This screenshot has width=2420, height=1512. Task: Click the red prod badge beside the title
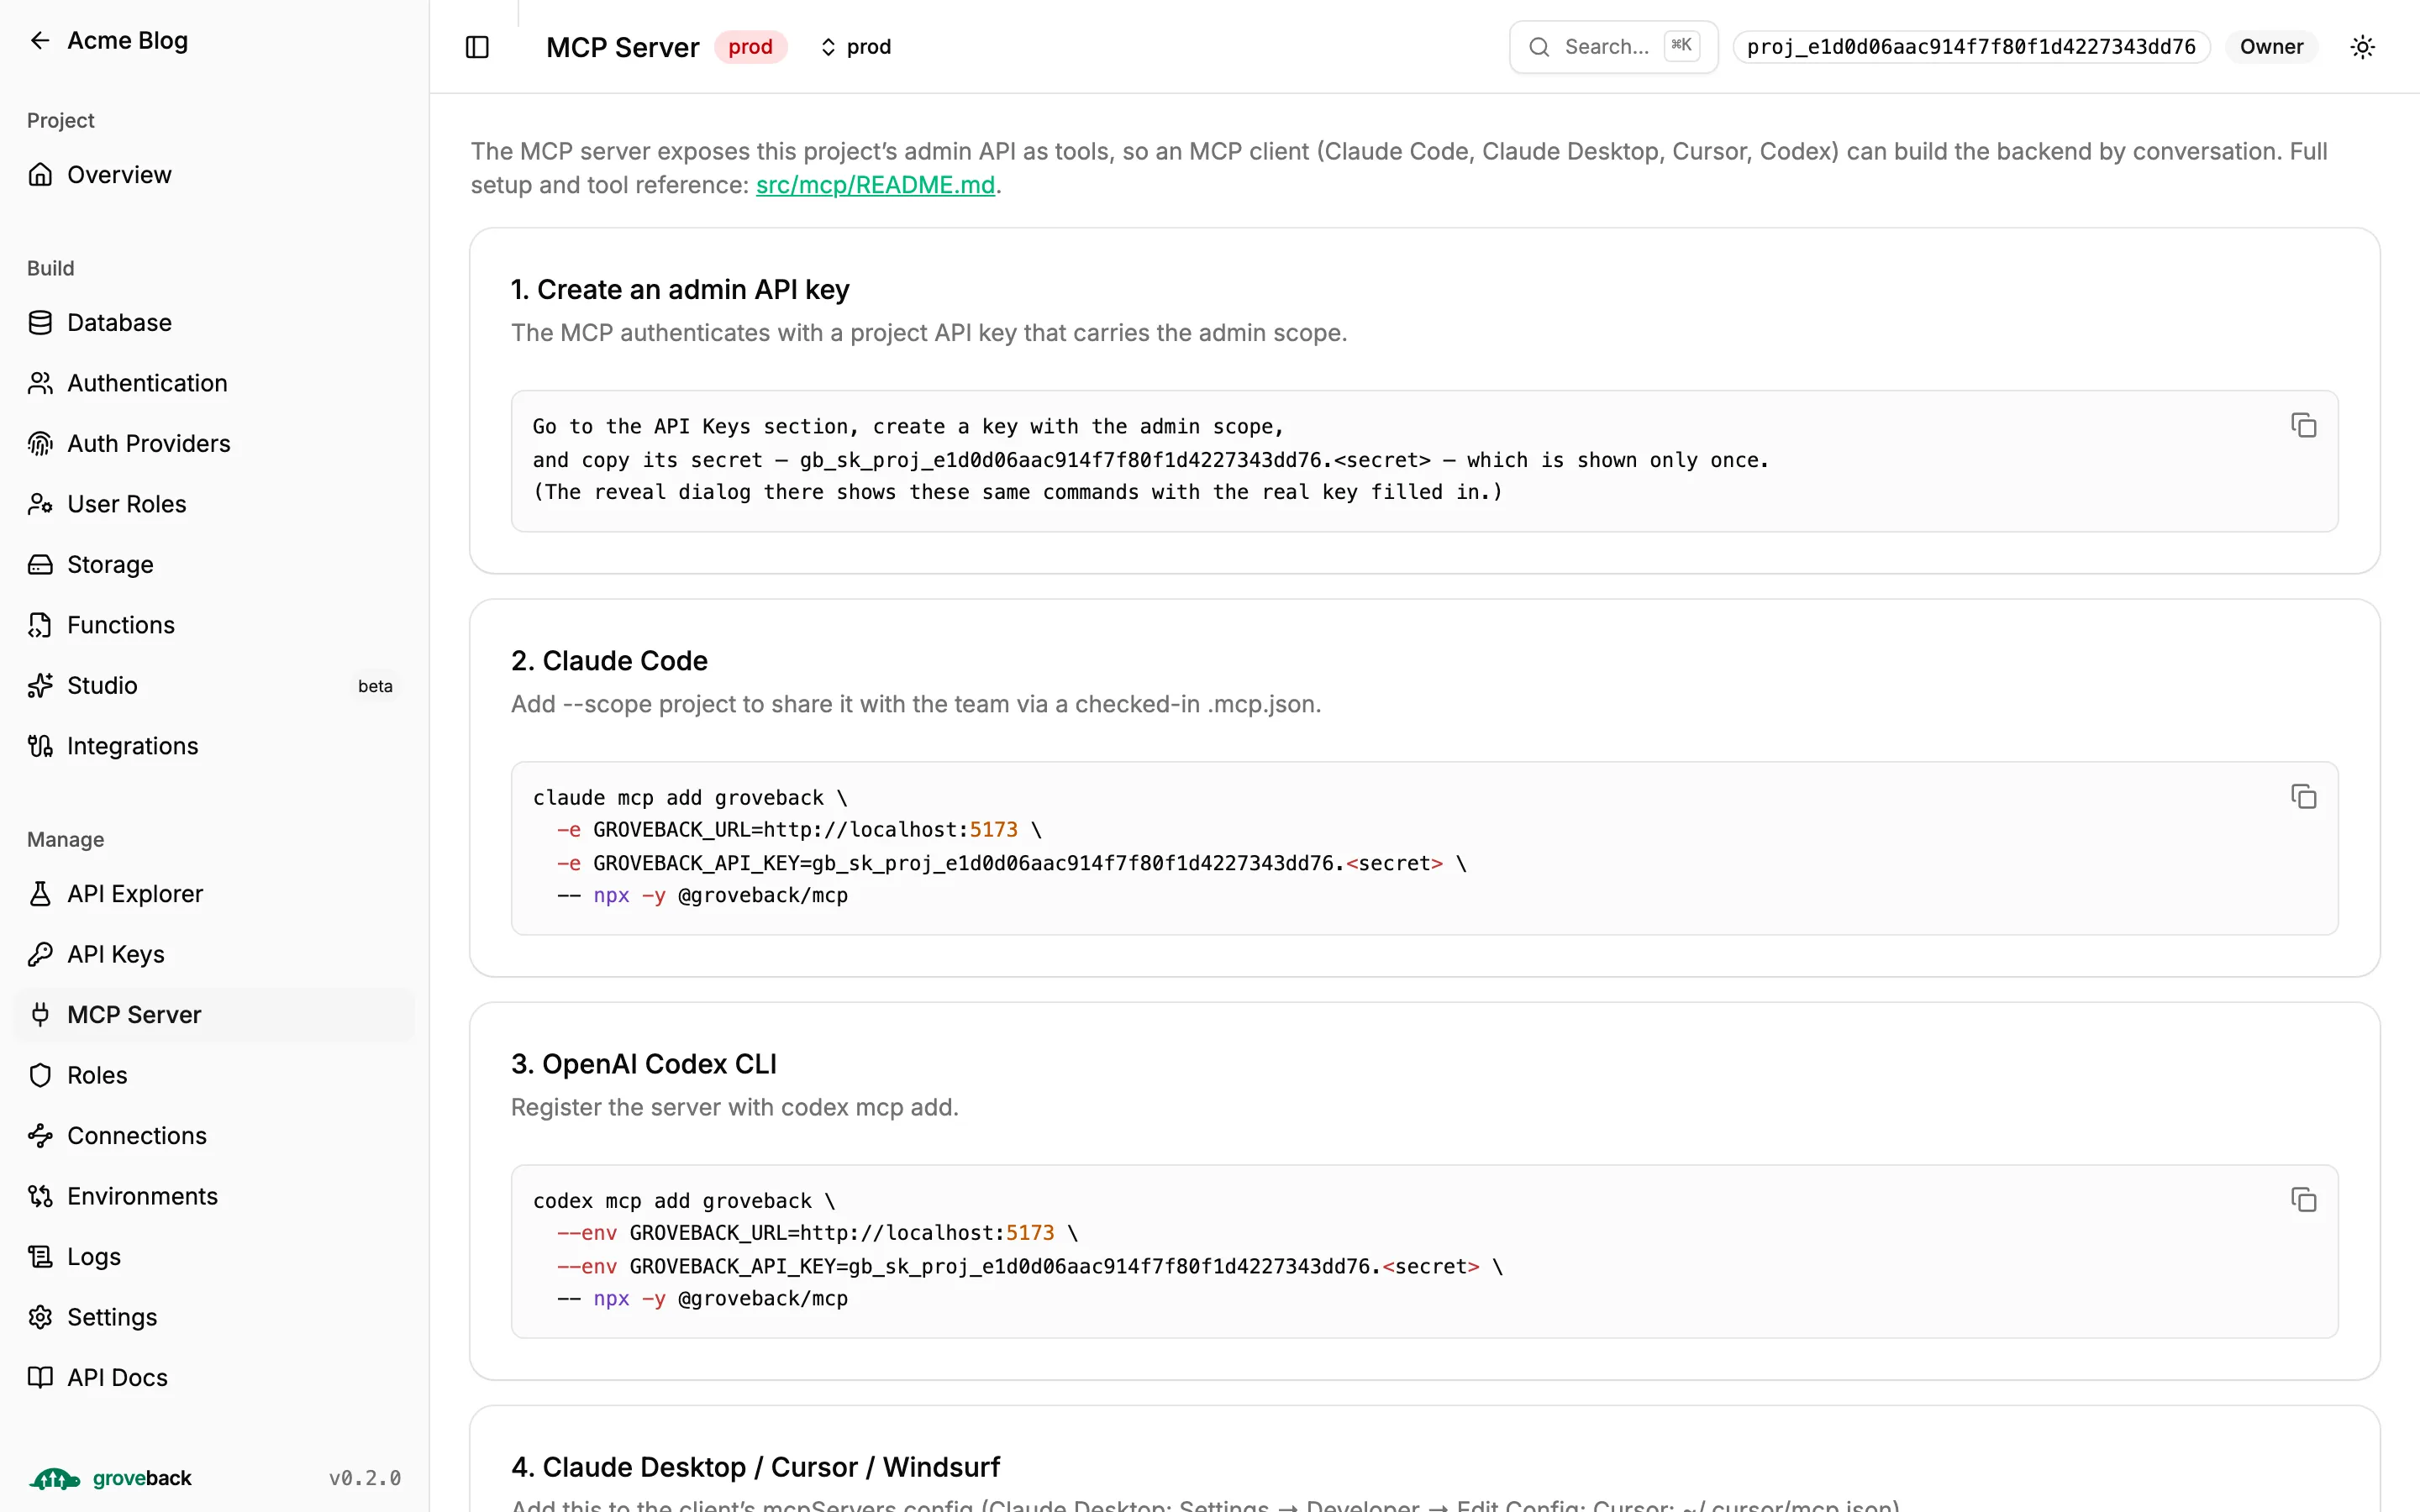750,47
